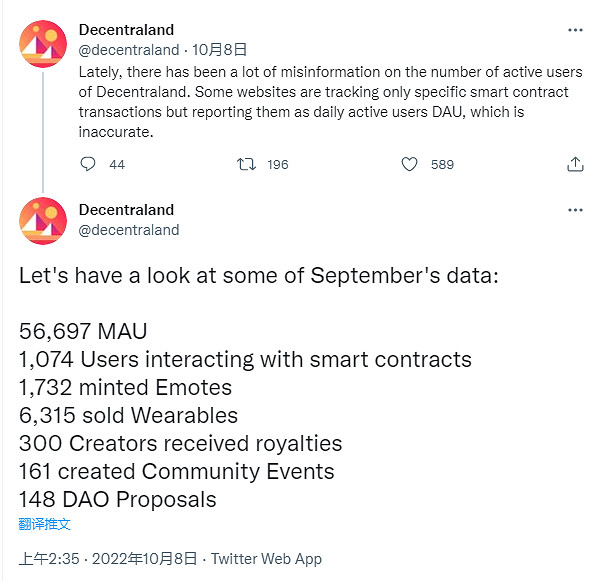Click the @decentraland handle on first tweet

tap(128, 49)
